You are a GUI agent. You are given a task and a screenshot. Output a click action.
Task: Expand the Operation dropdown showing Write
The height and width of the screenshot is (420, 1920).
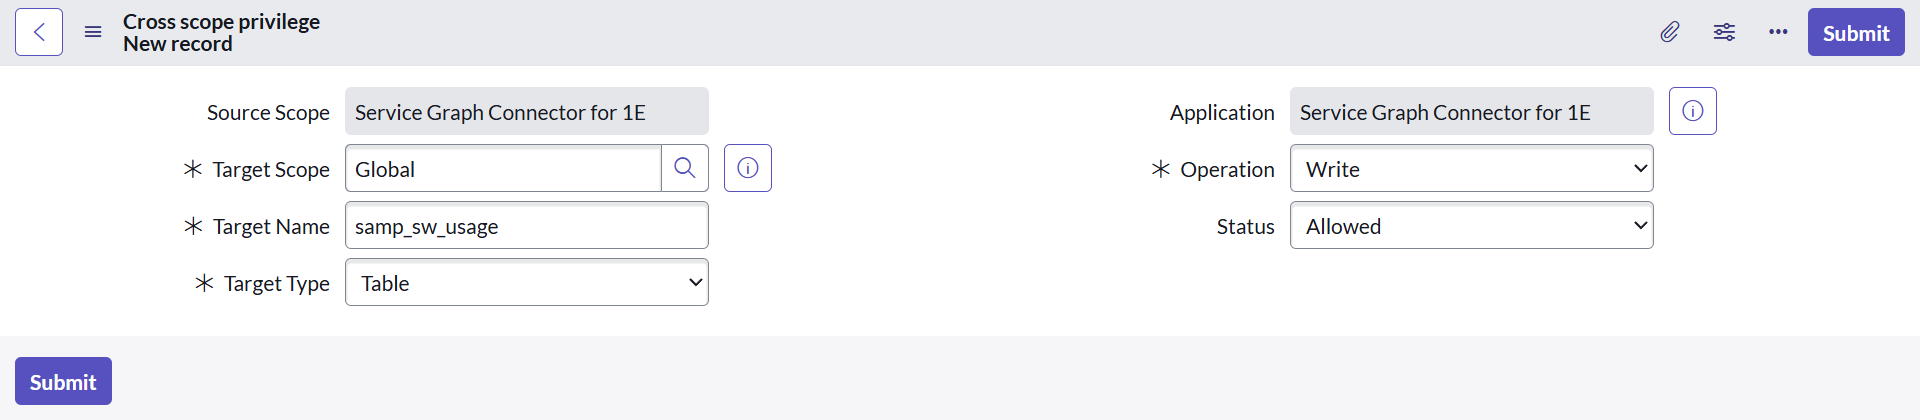[x=1471, y=169]
